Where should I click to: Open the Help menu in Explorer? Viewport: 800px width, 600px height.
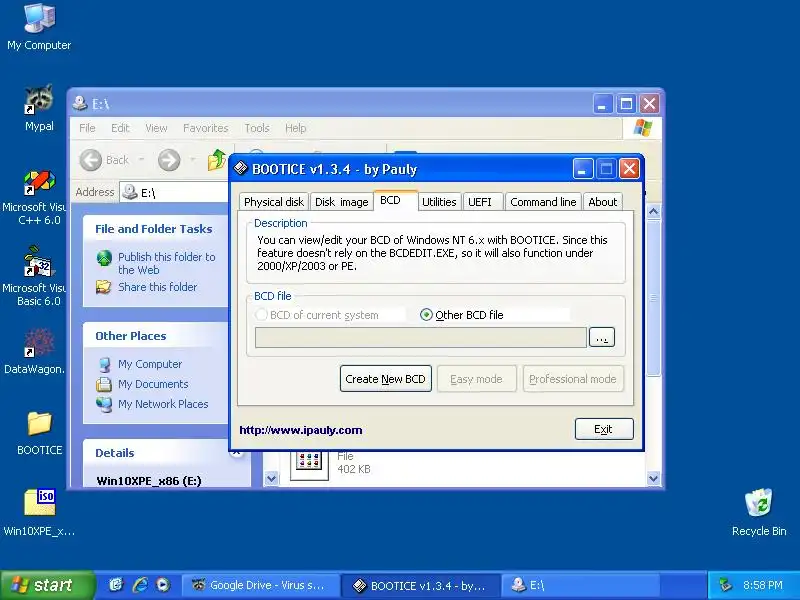295,128
